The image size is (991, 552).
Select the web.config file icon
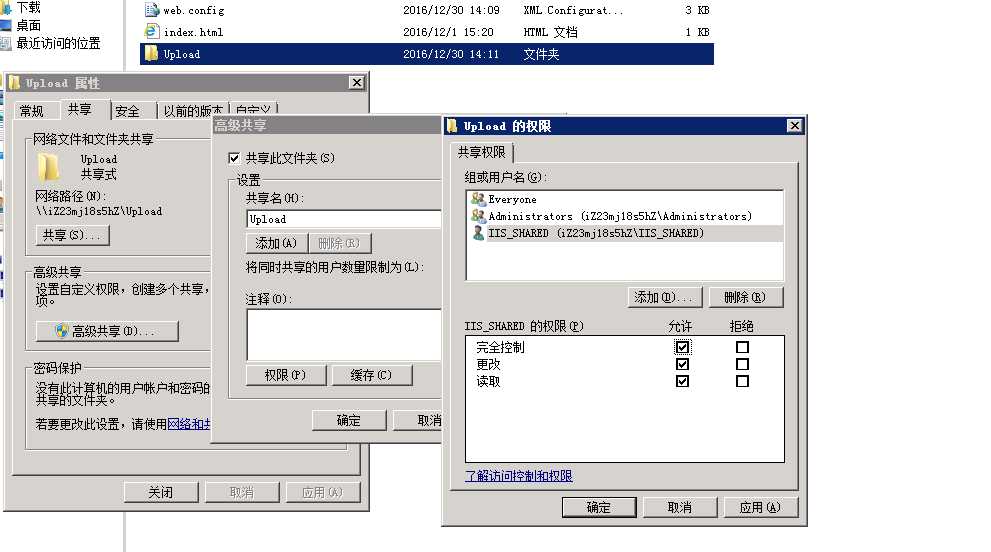click(x=152, y=10)
